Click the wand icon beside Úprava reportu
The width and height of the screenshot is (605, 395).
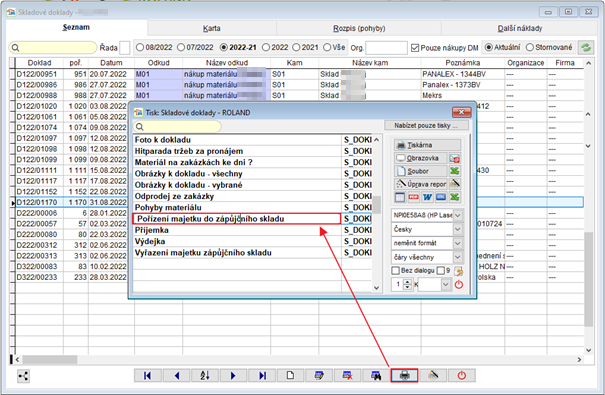[x=455, y=184]
